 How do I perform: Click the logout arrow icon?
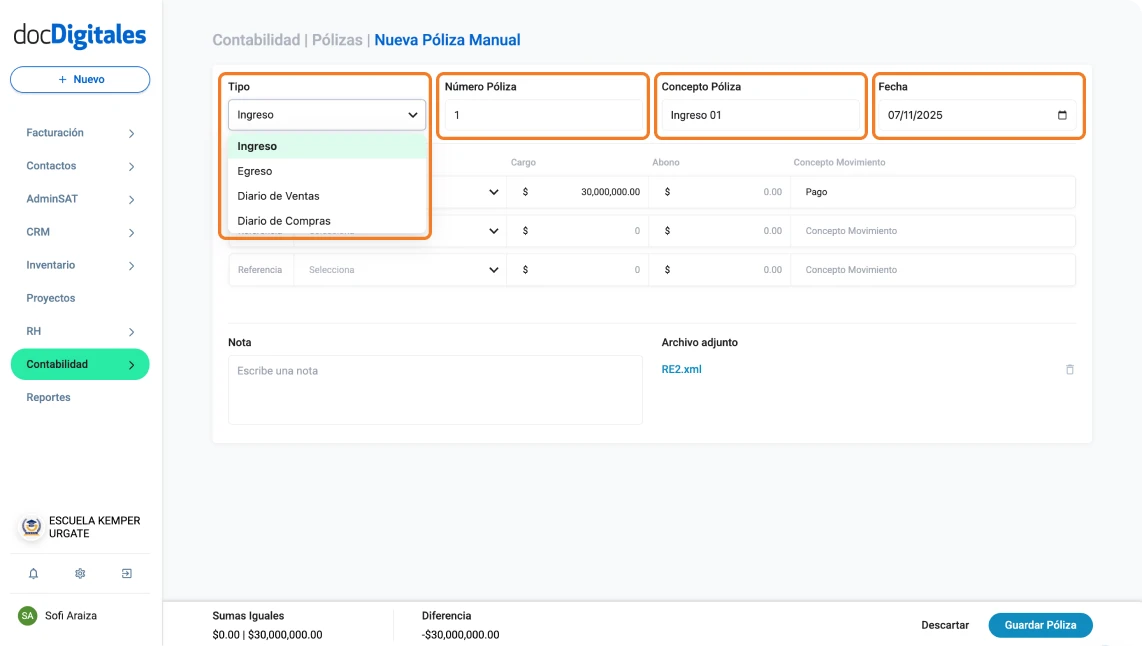click(x=127, y=574)
